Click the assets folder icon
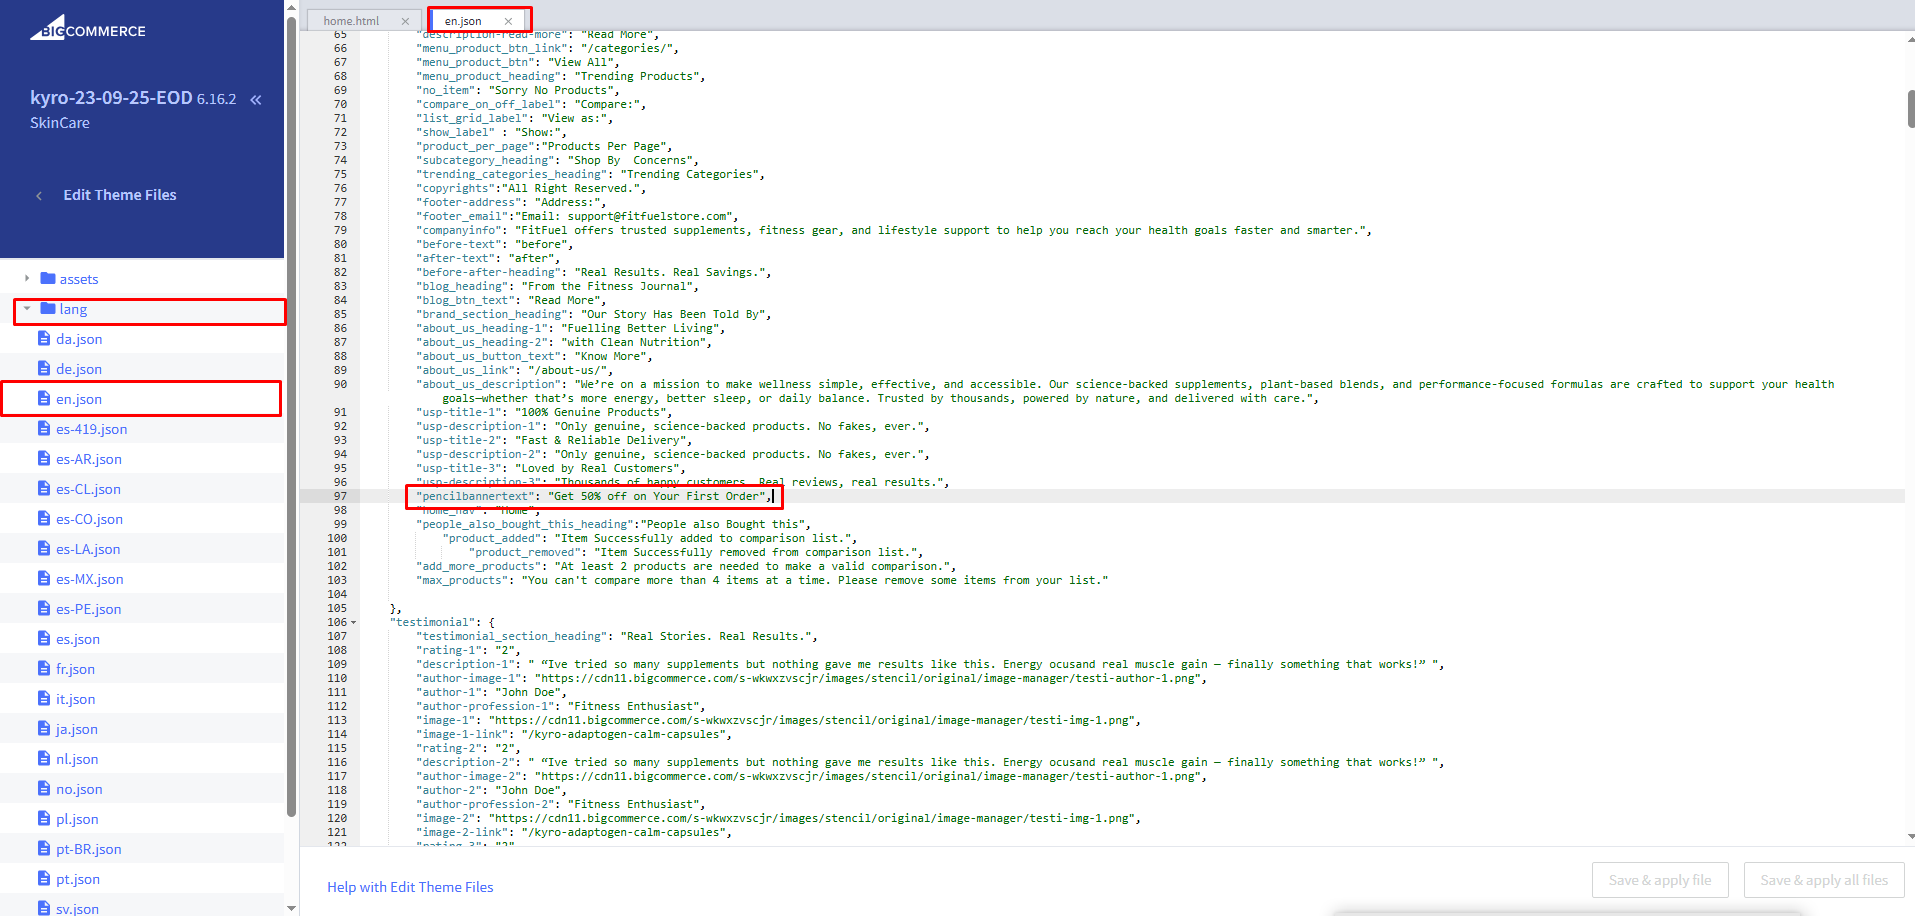The image size is (1915, 916). [x=47, y=279]
